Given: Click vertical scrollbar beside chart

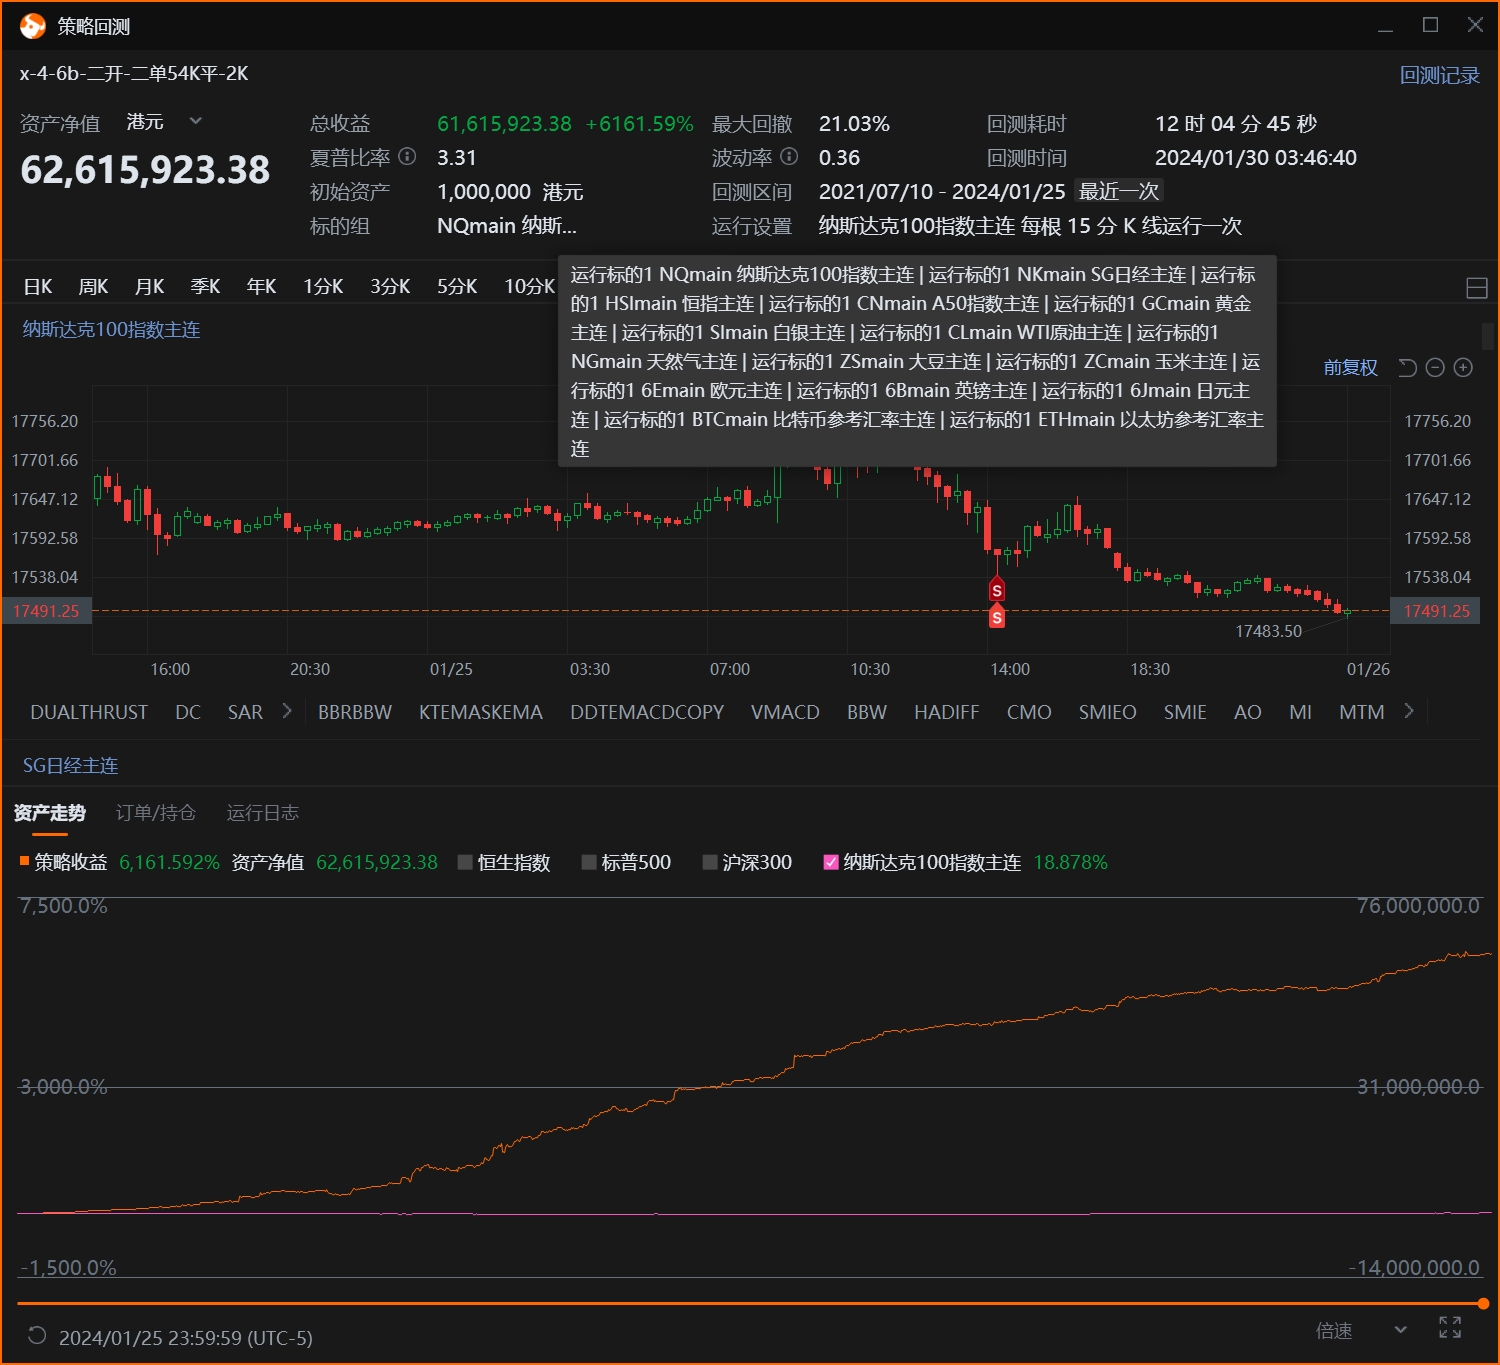Looking at the screenshot, I should coord(1487,337).
